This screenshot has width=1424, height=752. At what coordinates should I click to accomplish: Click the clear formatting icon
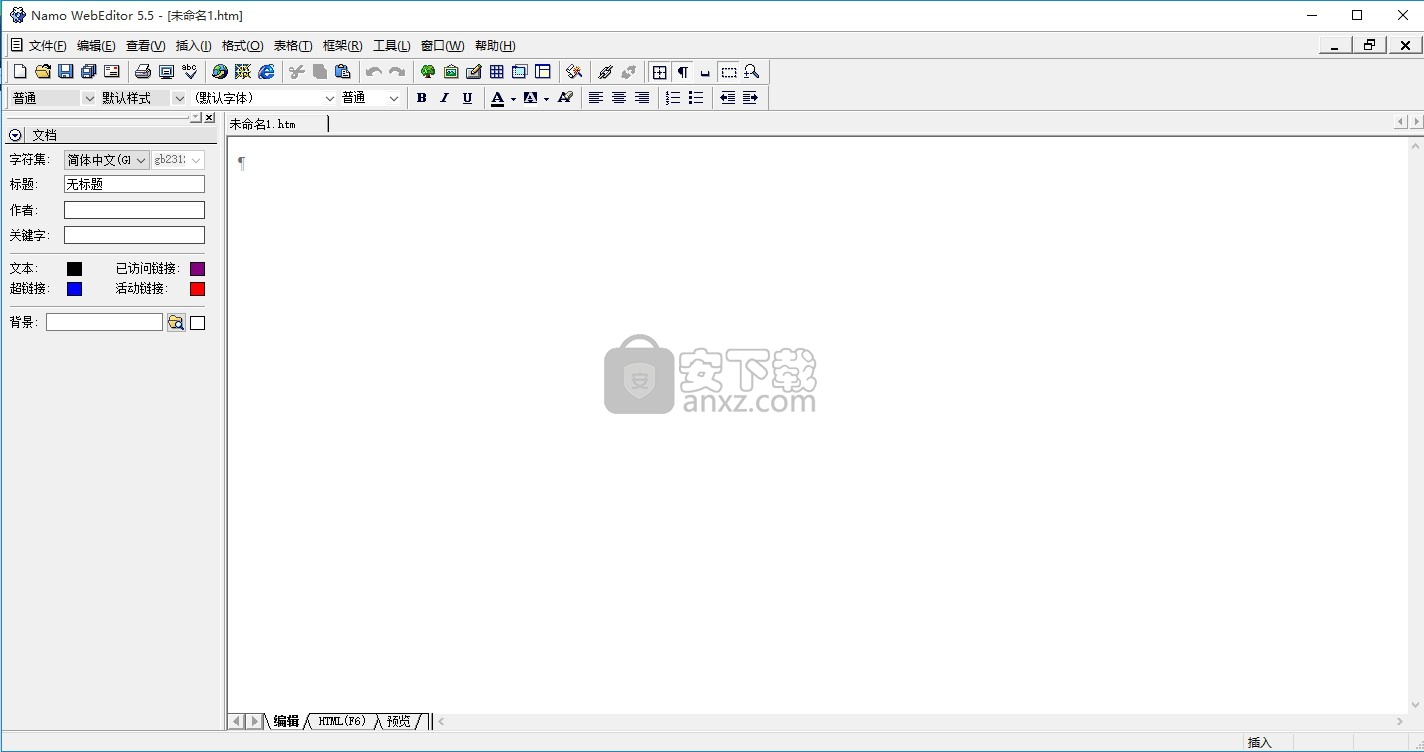[565, 97]
